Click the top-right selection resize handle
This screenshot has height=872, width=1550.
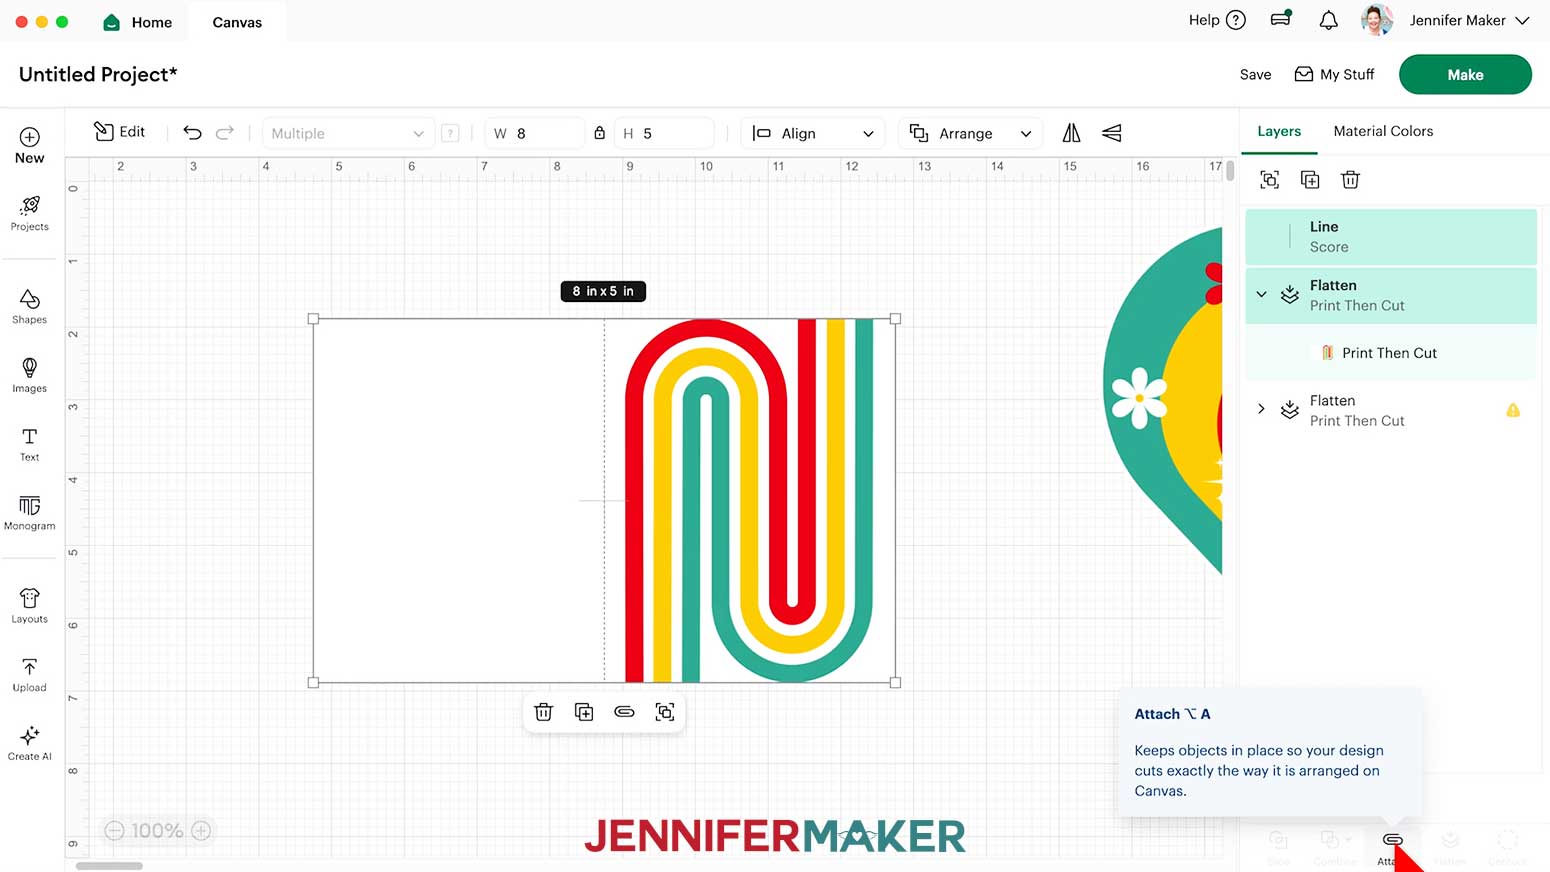(x=895, y=319)
